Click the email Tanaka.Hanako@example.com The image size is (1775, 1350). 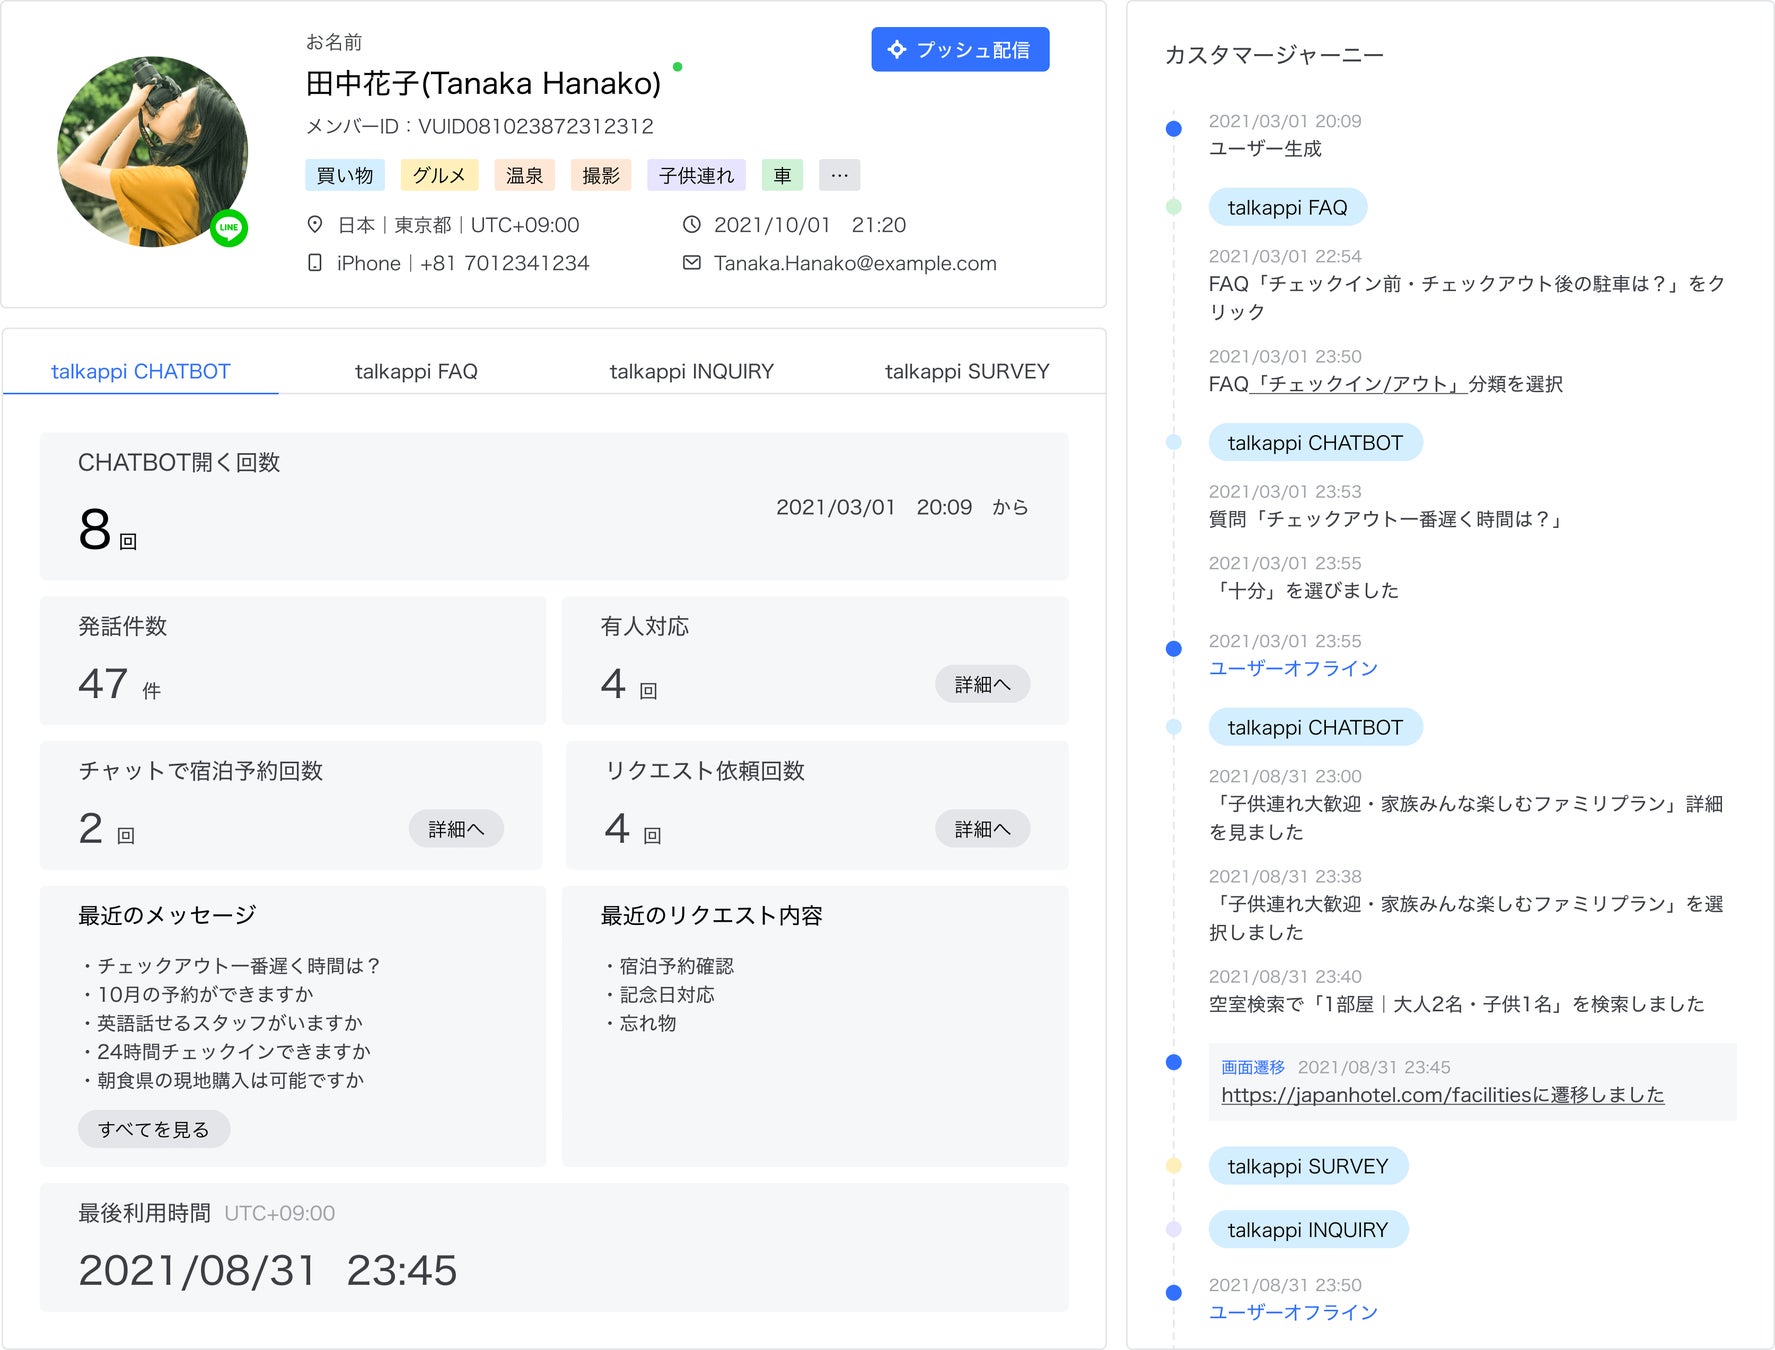855,263
